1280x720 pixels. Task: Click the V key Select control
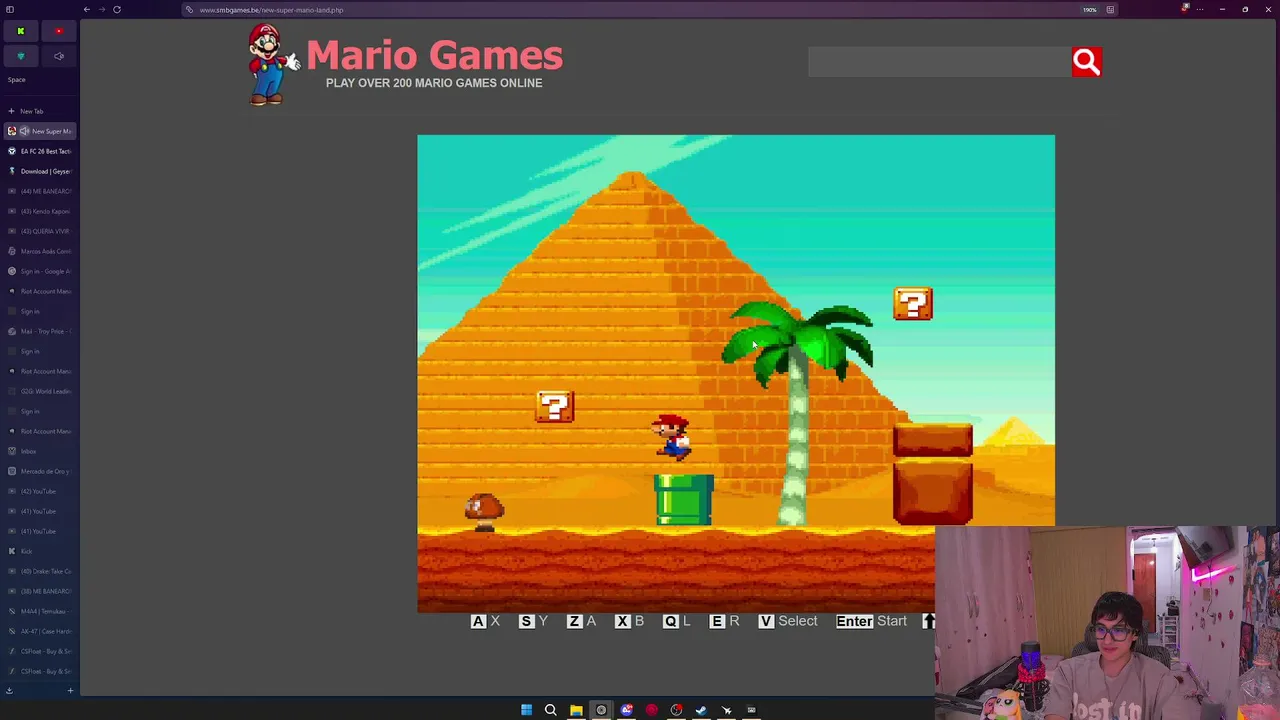point(766,621)
